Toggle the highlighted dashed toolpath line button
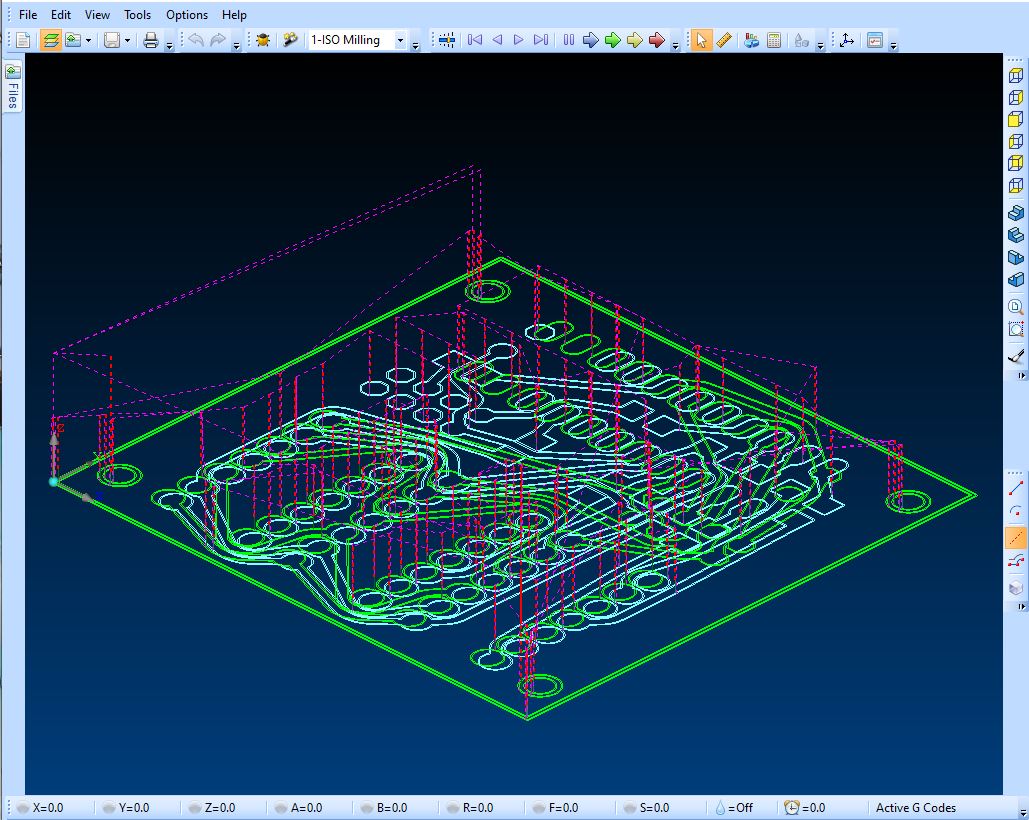Image resolution: width=1029 pixels, height=820 pixels. coord(1016,538)
